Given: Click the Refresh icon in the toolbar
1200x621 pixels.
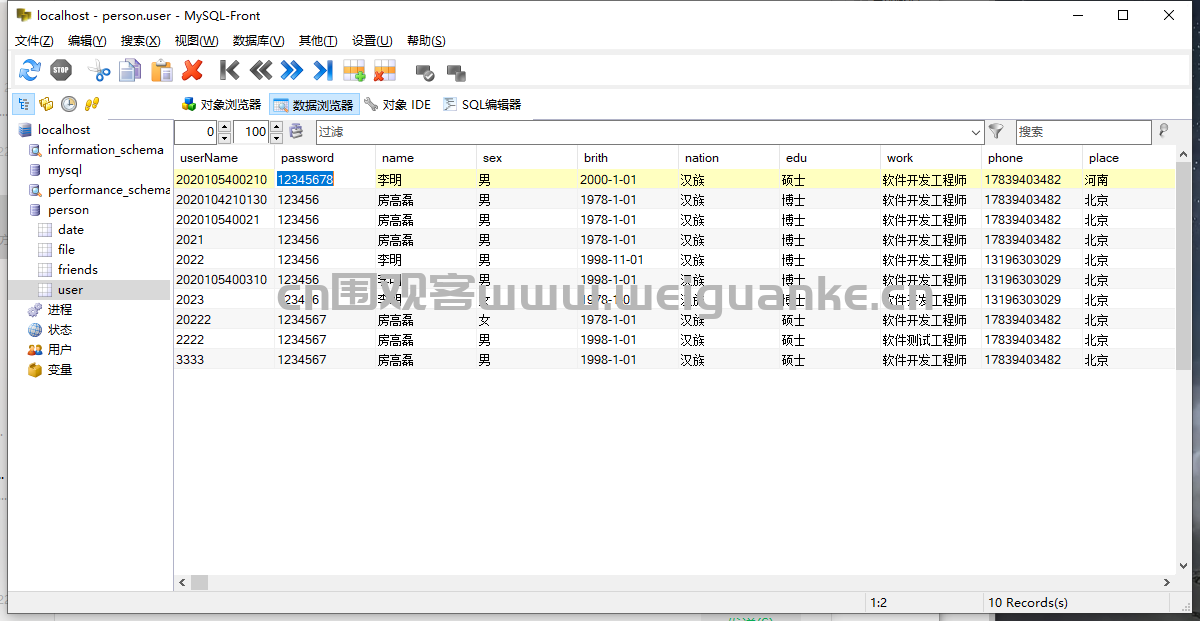Looking at the screenshot, I should [x=30, y=70].
